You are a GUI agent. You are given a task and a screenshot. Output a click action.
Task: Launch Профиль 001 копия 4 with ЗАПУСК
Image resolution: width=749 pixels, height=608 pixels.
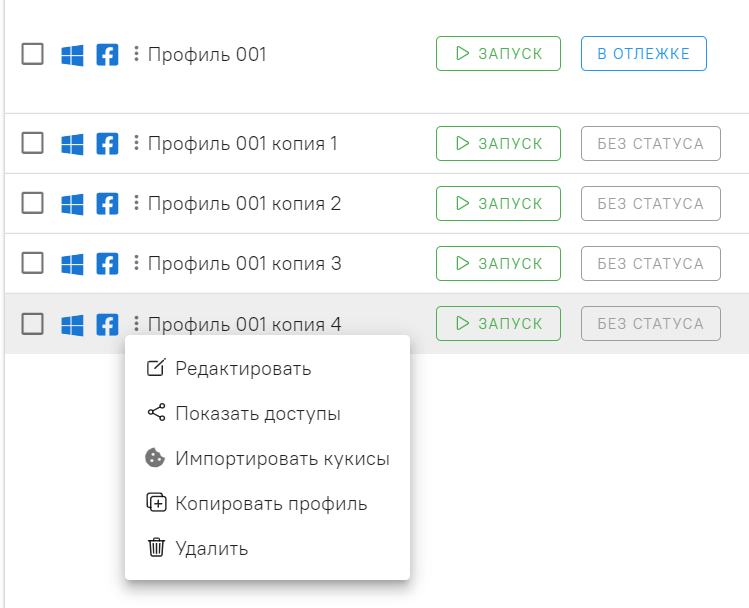coord(498,323)
